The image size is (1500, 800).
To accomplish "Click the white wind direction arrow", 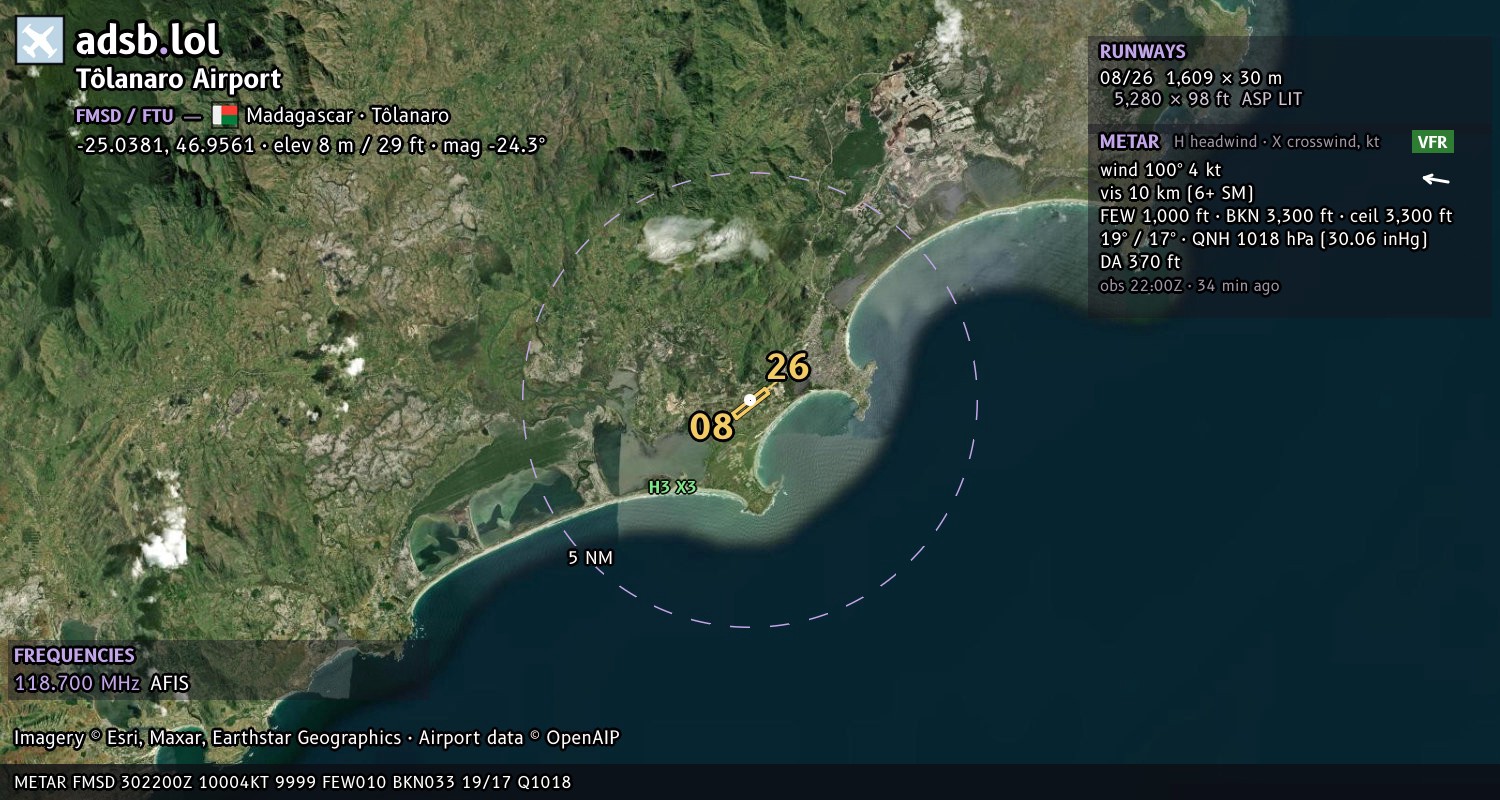I will point(1436,180).
